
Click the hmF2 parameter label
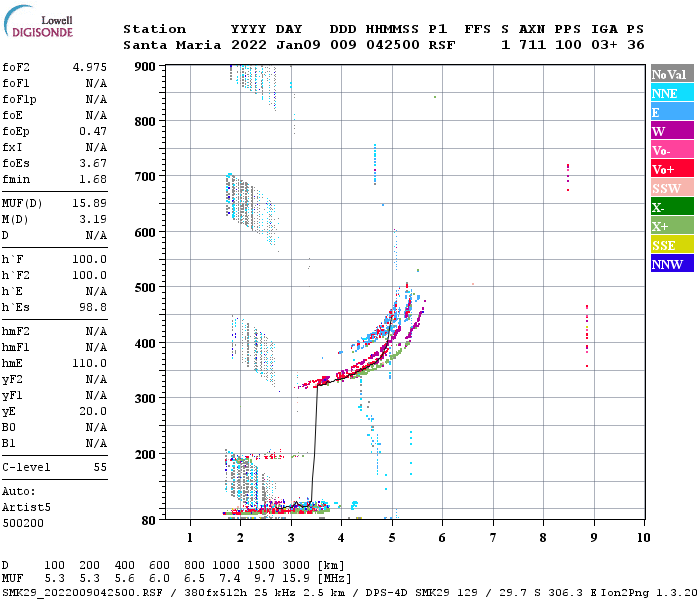[x=16, y=332]
